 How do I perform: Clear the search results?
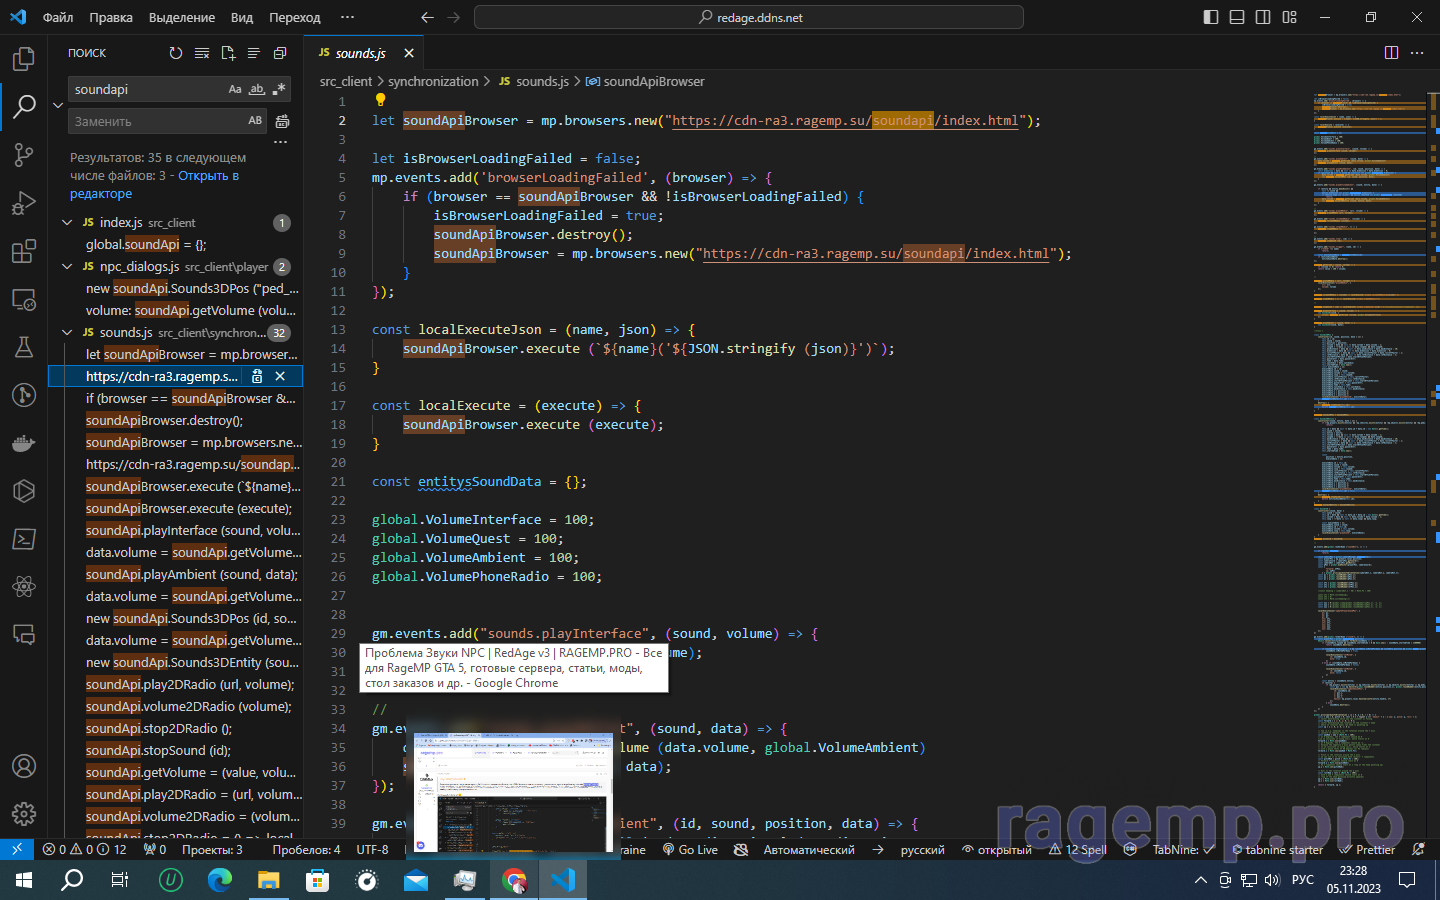click(x=202, y=53)
